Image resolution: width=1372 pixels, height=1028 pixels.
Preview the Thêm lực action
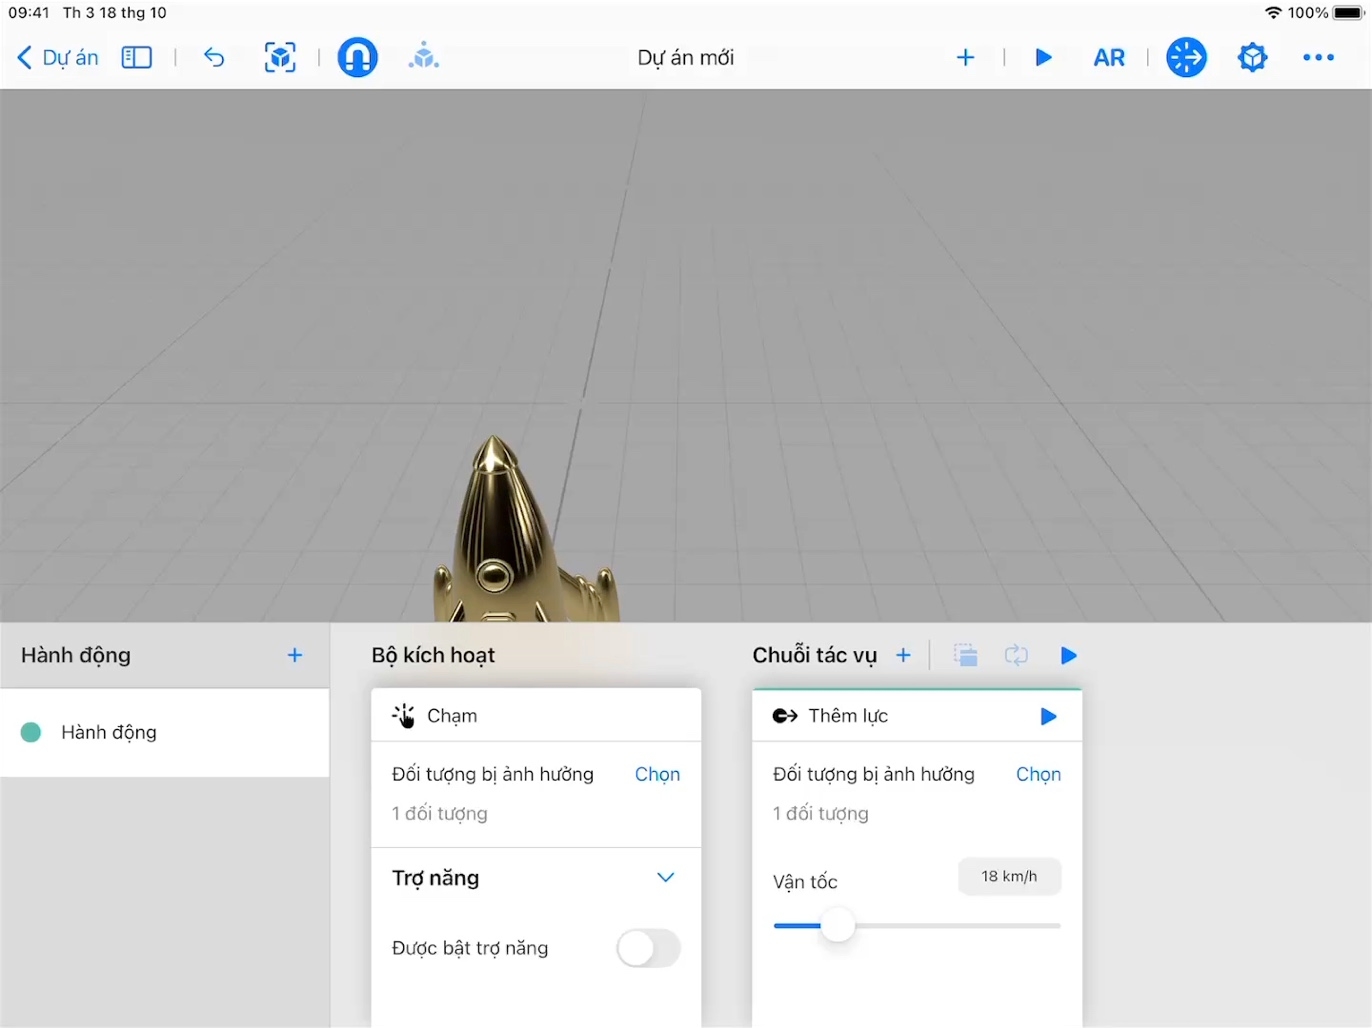tap(1048, 716)
